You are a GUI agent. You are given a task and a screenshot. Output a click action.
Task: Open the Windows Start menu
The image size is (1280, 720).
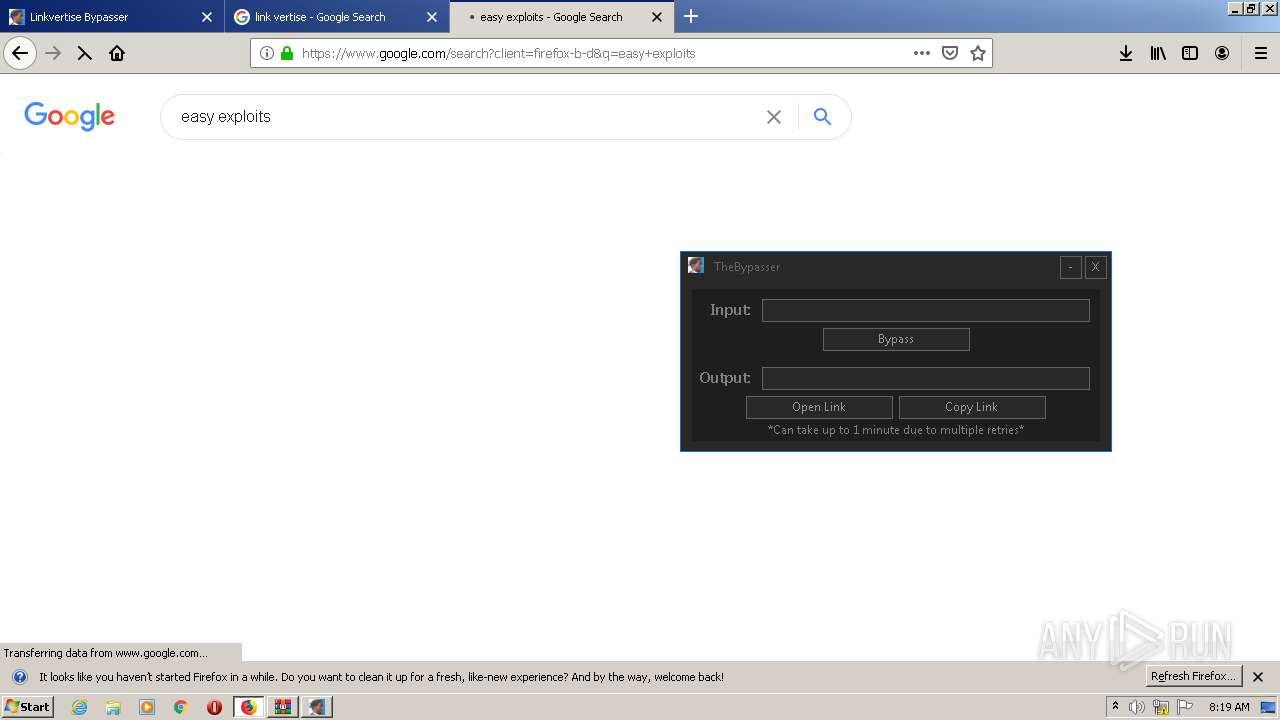tap(27, 707)
